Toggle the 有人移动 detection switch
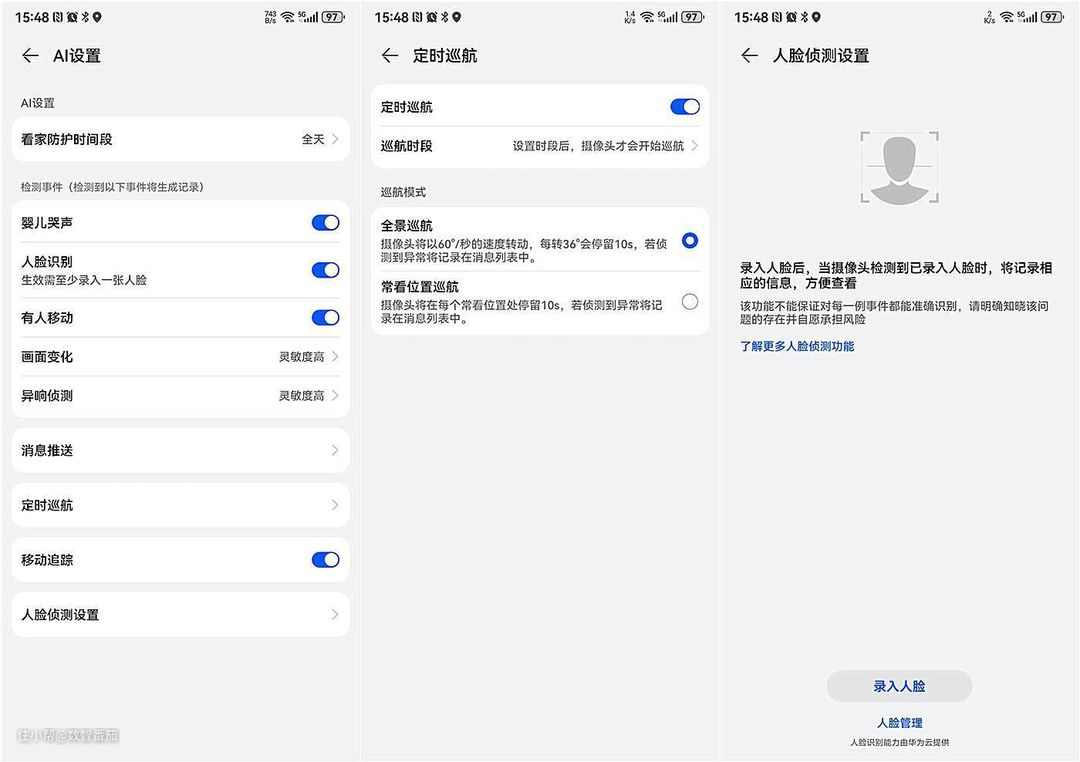The image size is (1080, 762). tap(325, 318)
